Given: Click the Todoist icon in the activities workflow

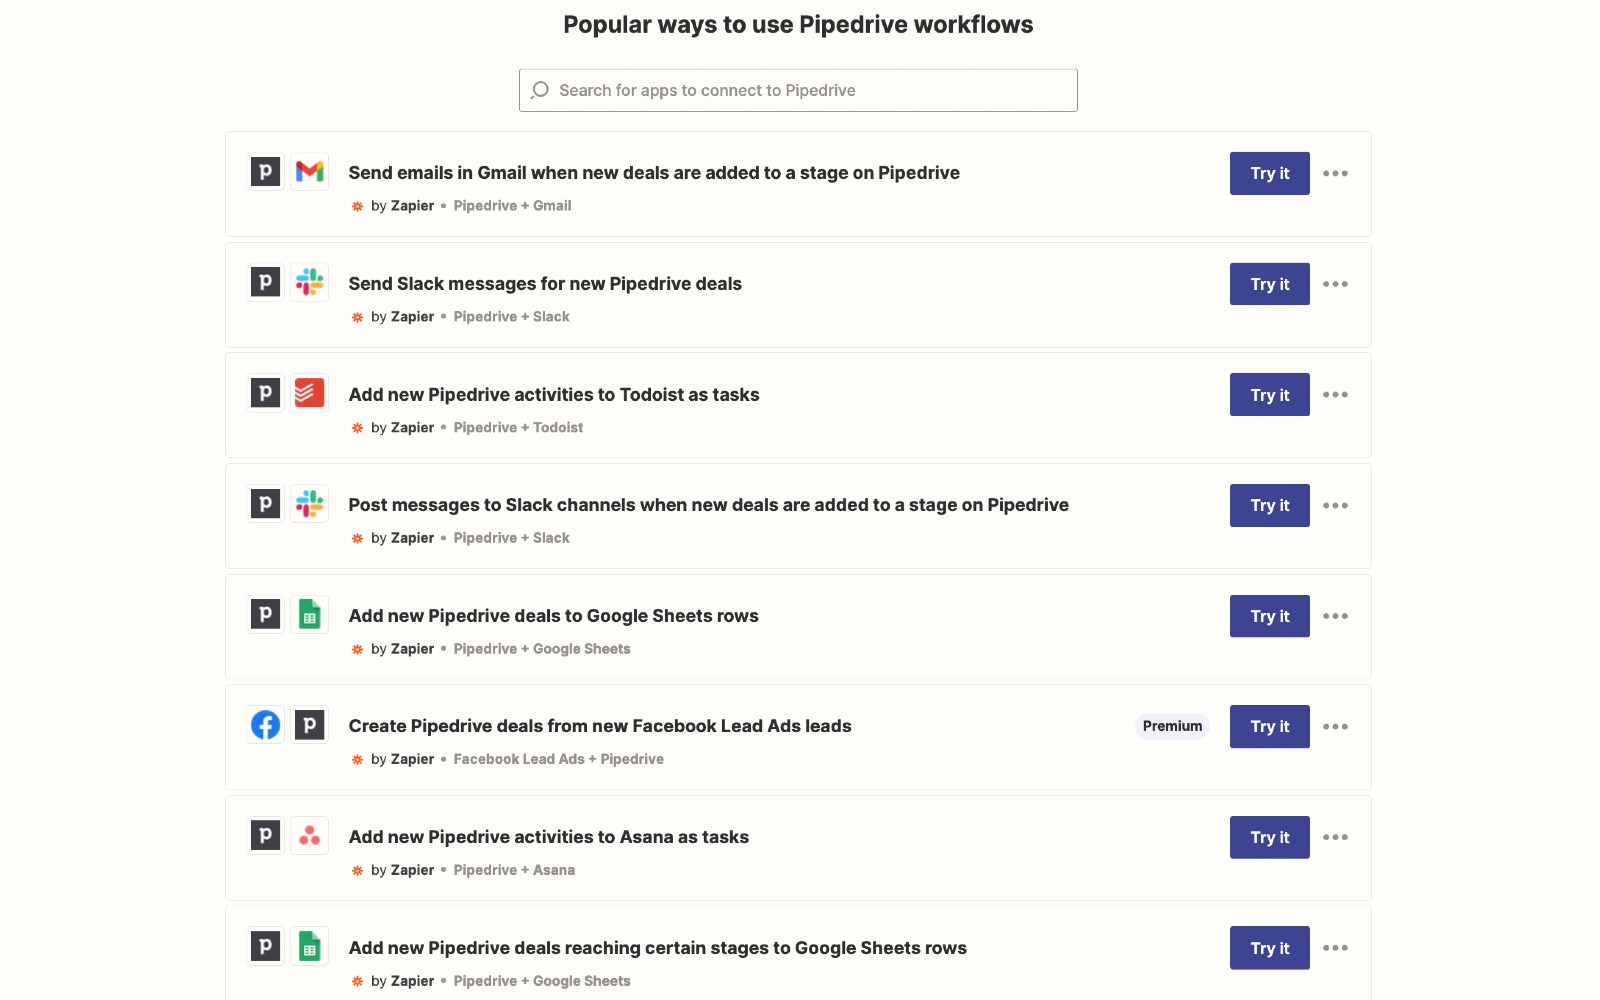Looking at the screenshot, I should click(310, 393).
